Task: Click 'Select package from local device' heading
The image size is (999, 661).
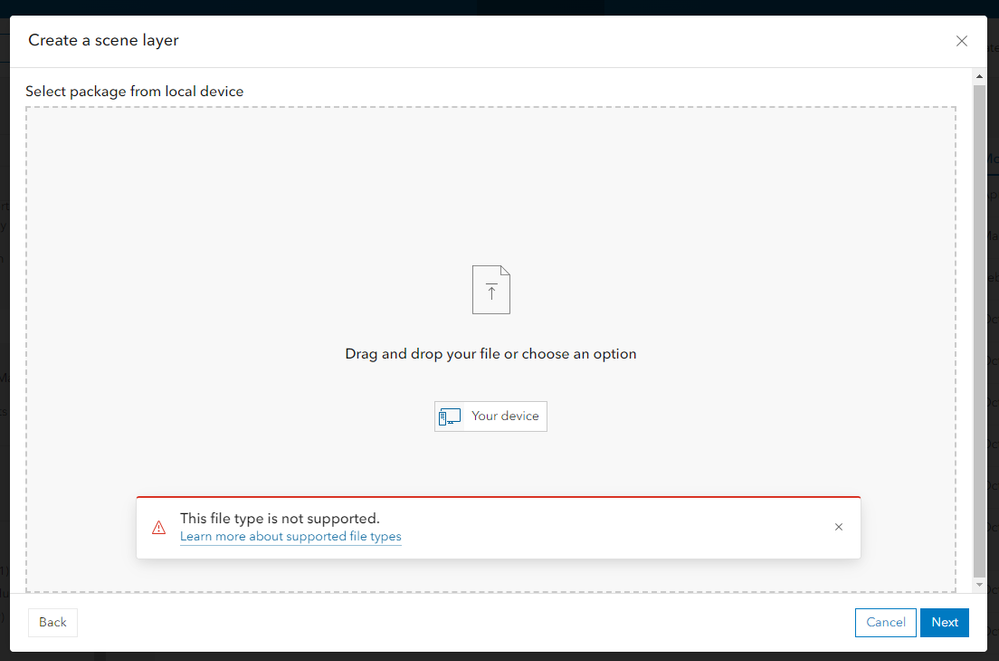Action: point(134,91)
